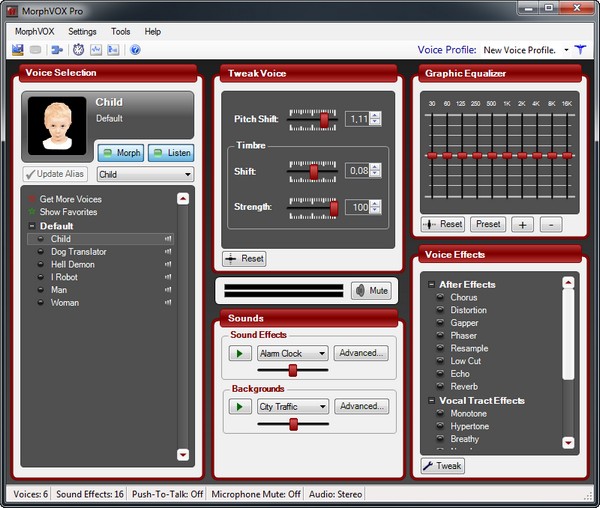This screenshot has height=508, width=600.
Task: Click the Pitch Shift slider handle
Action: 324,119
